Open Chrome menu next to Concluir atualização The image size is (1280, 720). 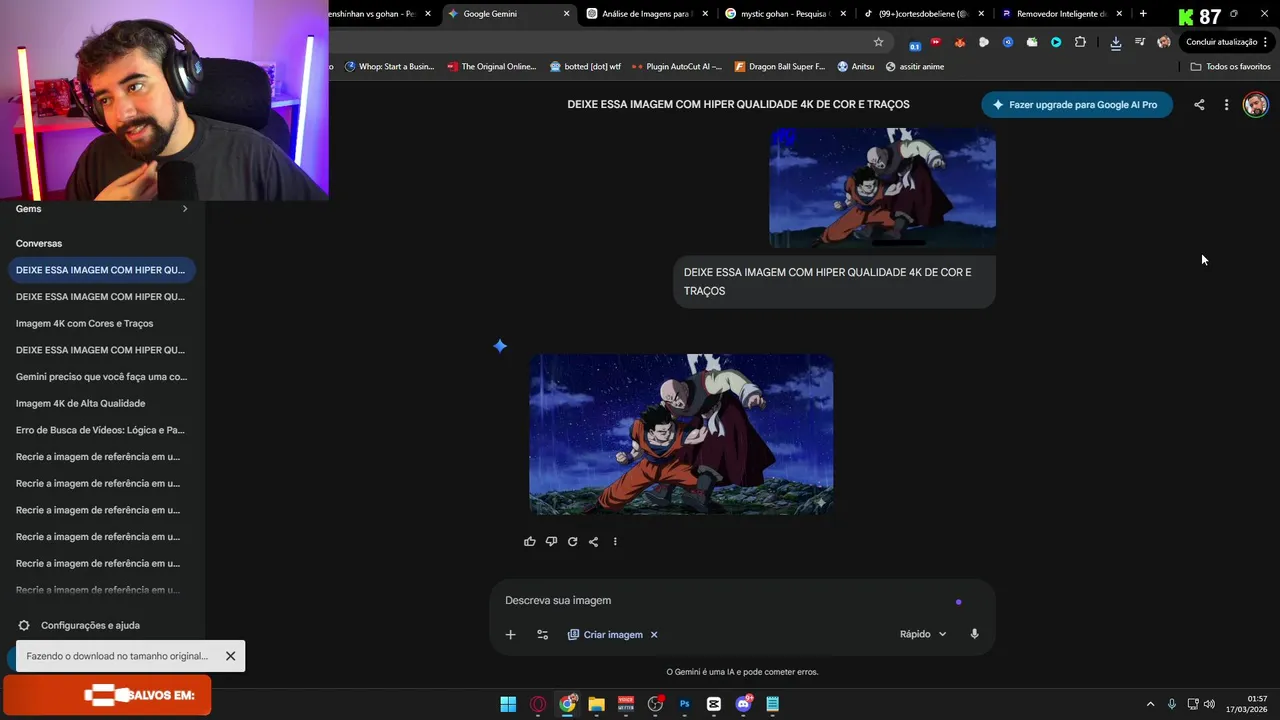tap(1266, 42)
